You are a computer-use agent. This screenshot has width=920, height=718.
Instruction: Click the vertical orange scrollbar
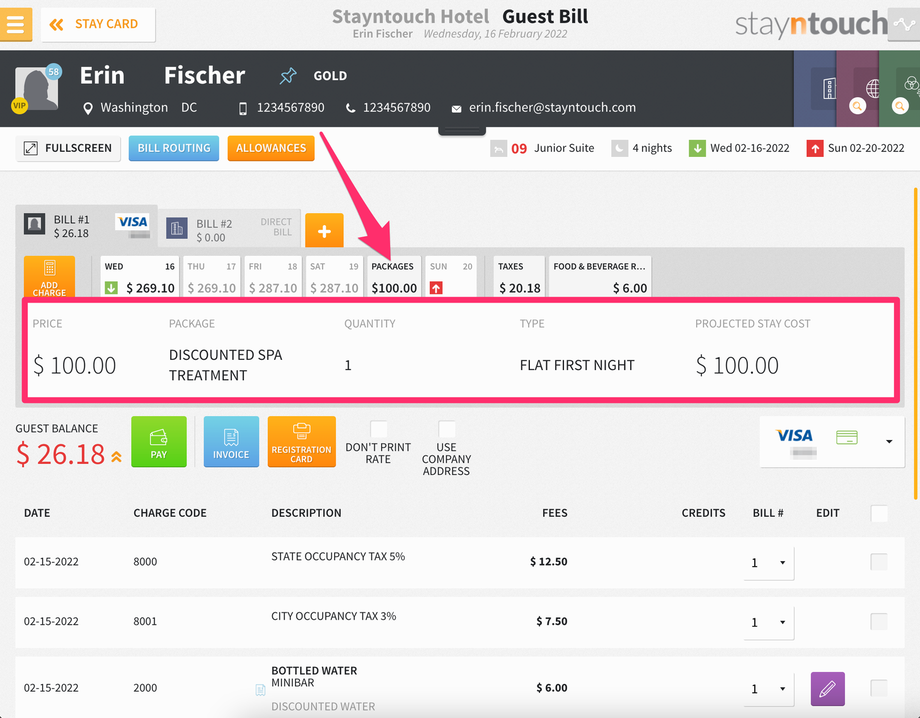point(916,344)
